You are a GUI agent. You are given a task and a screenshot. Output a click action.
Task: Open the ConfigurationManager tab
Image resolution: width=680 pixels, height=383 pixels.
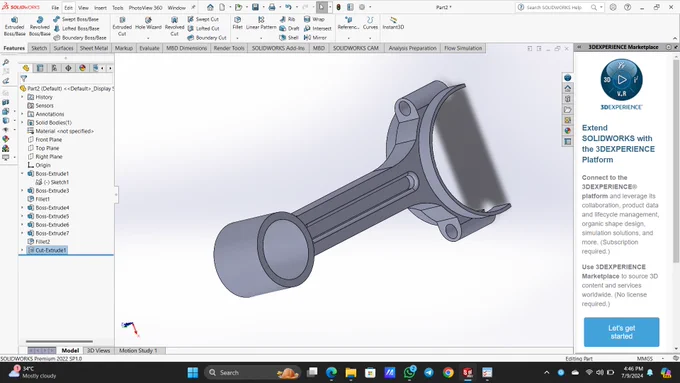(x=54, y=68)
